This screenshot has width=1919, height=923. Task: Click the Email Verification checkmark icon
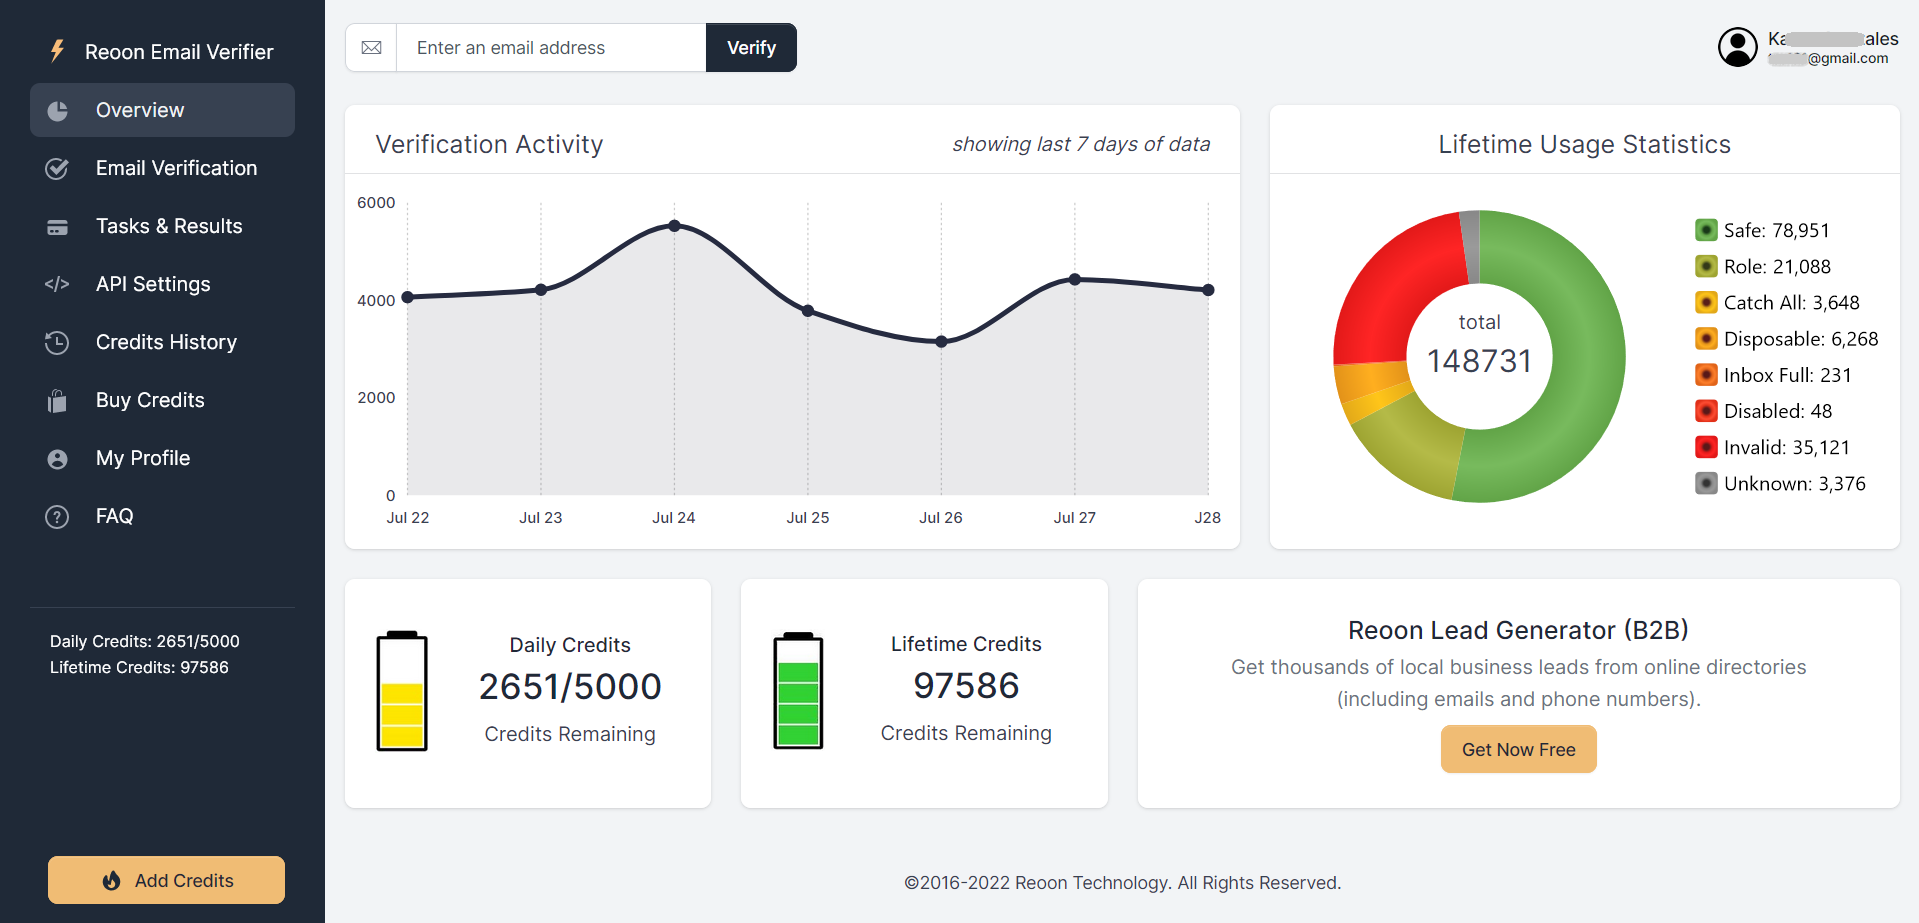click(57, 168)
